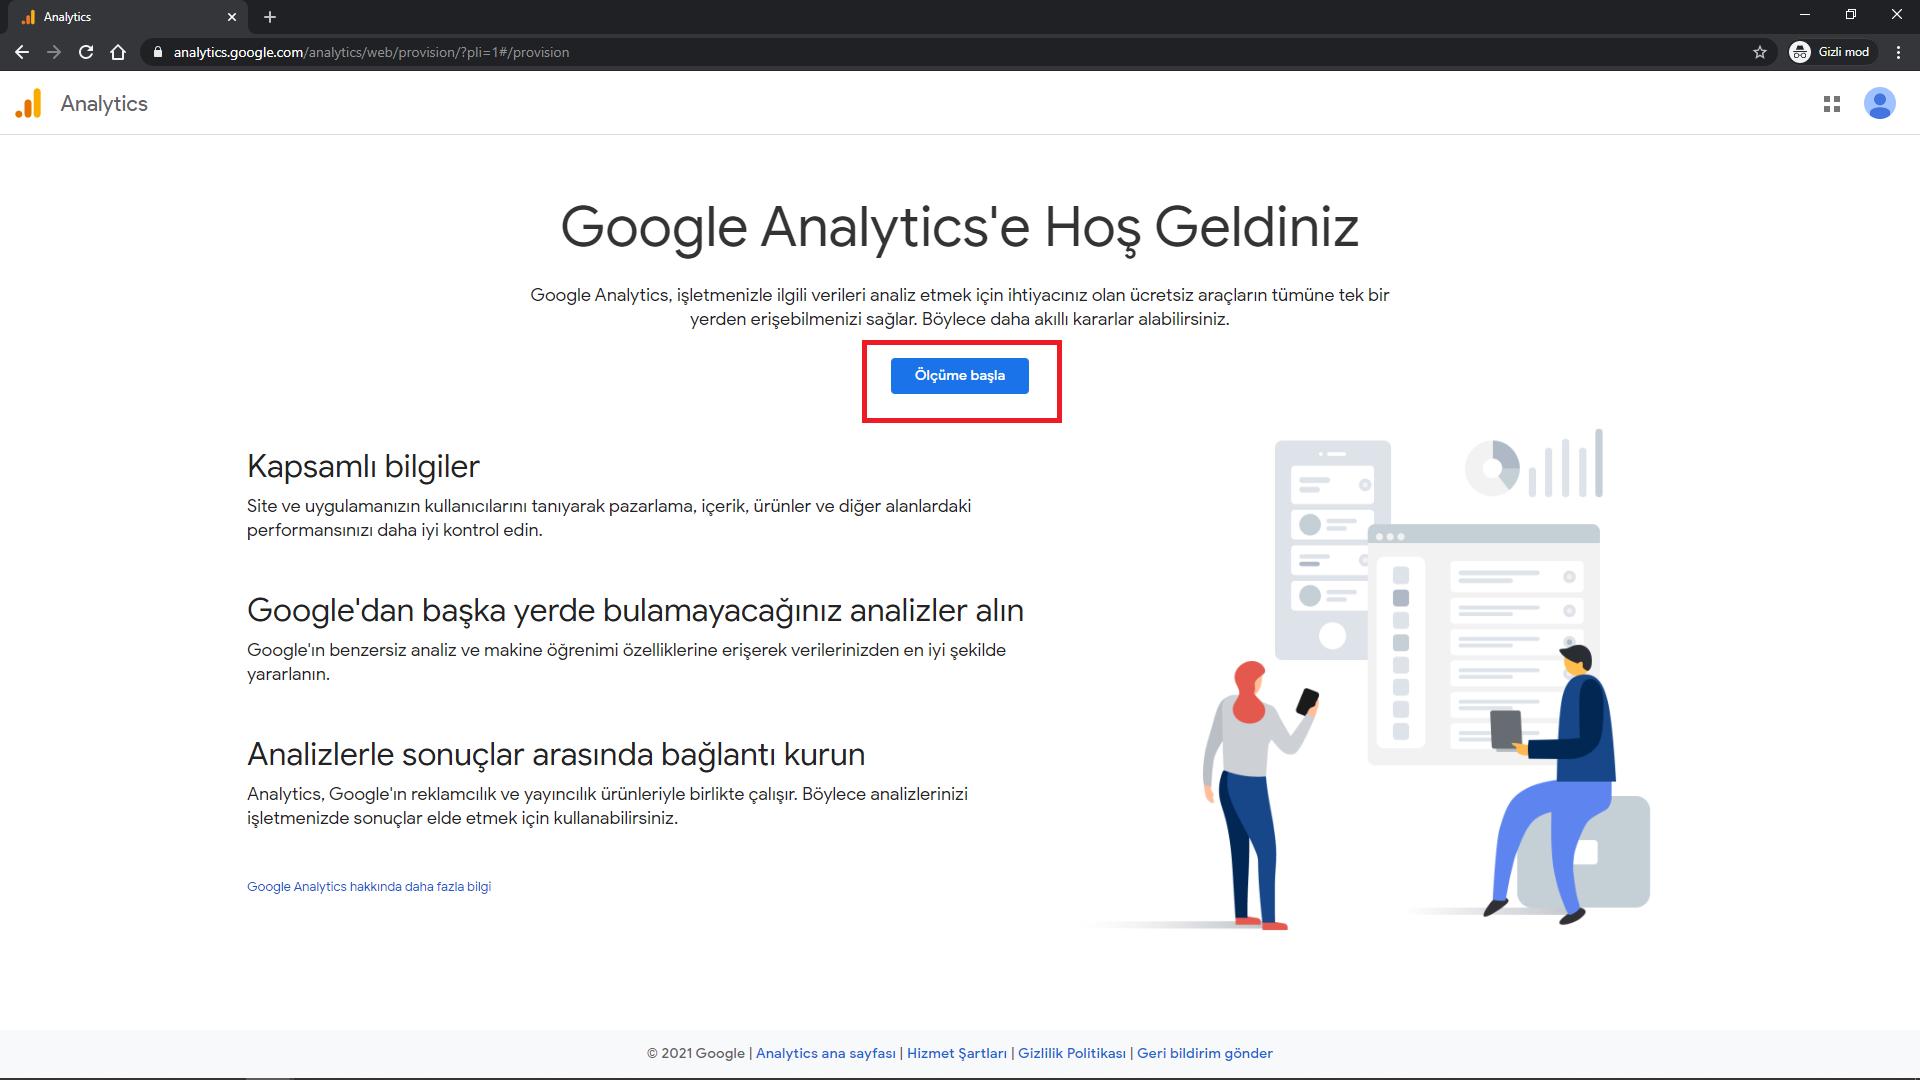
Task: Click the browser forward arrow
Action: point(54,52)
